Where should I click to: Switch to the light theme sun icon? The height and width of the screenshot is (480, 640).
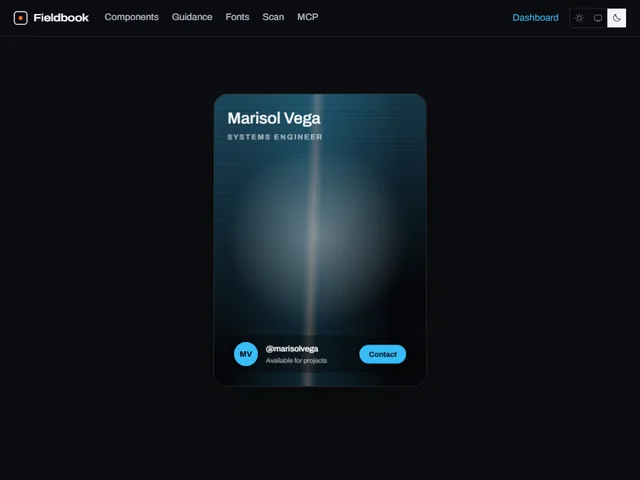tap(579, 18)
